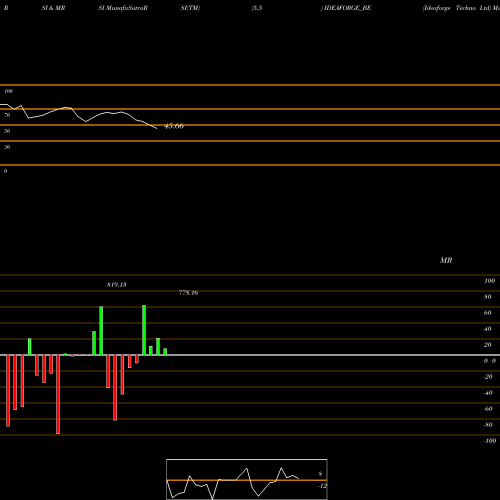
Task: Open the small preview chart at the bottom
Action: (x=247, y=479)
